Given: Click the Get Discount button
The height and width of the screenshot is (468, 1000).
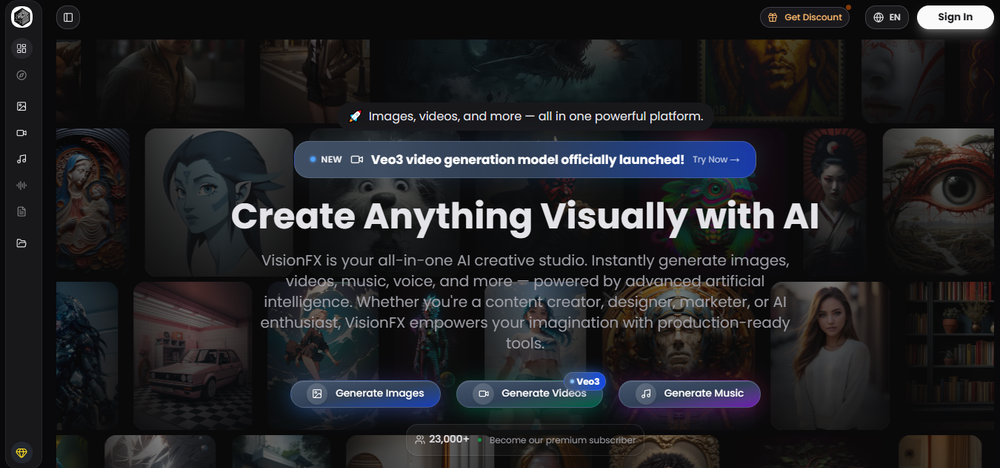Looking at the screenshot, I should point(804,17).
